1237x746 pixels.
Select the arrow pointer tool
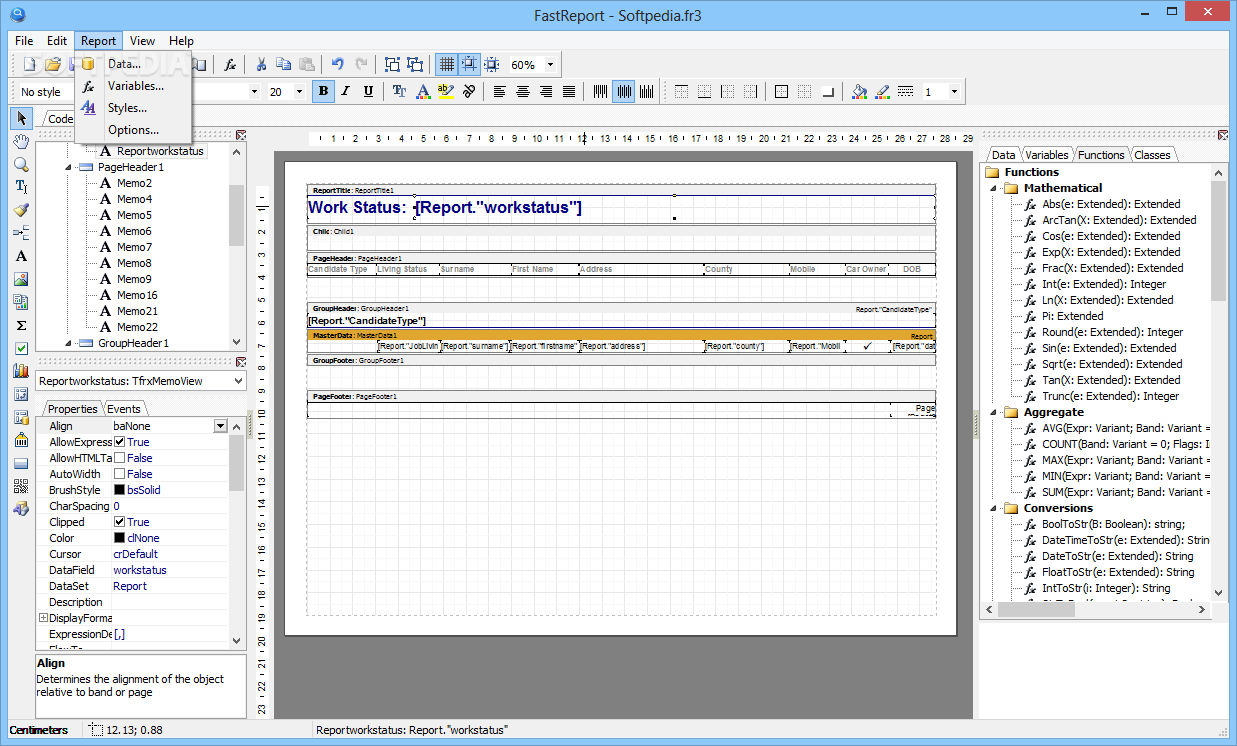tap(22, 119)
